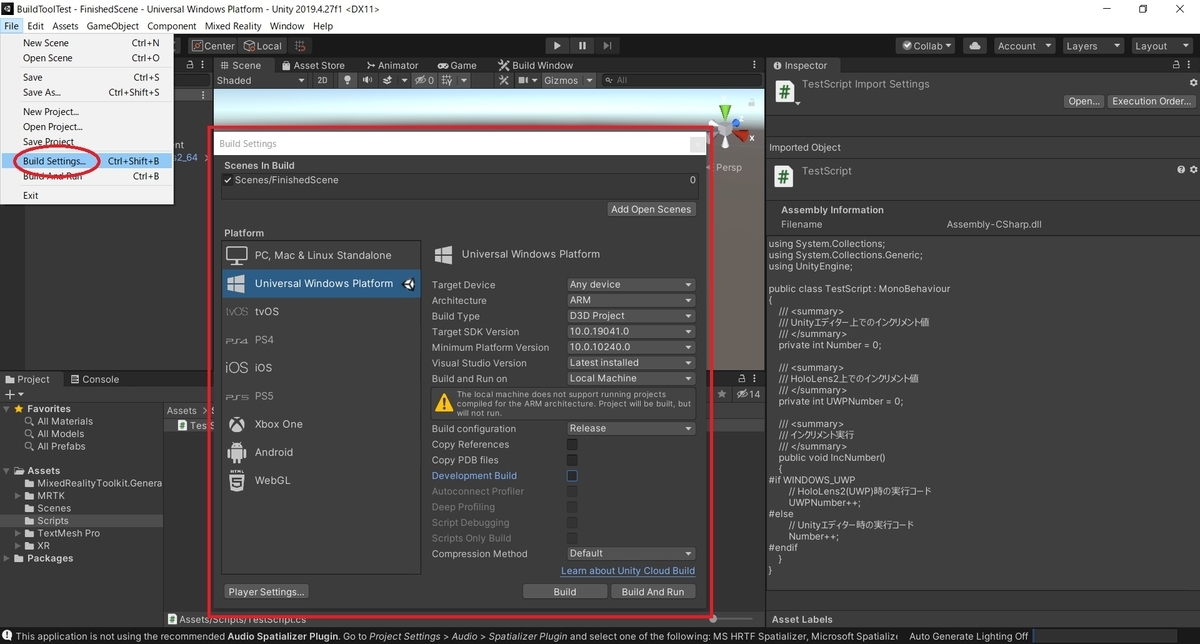Viewport: 1200px width, 644px height.
Task: Select WebGL platform in Build Settings
Action: click(x=321, y=480)
